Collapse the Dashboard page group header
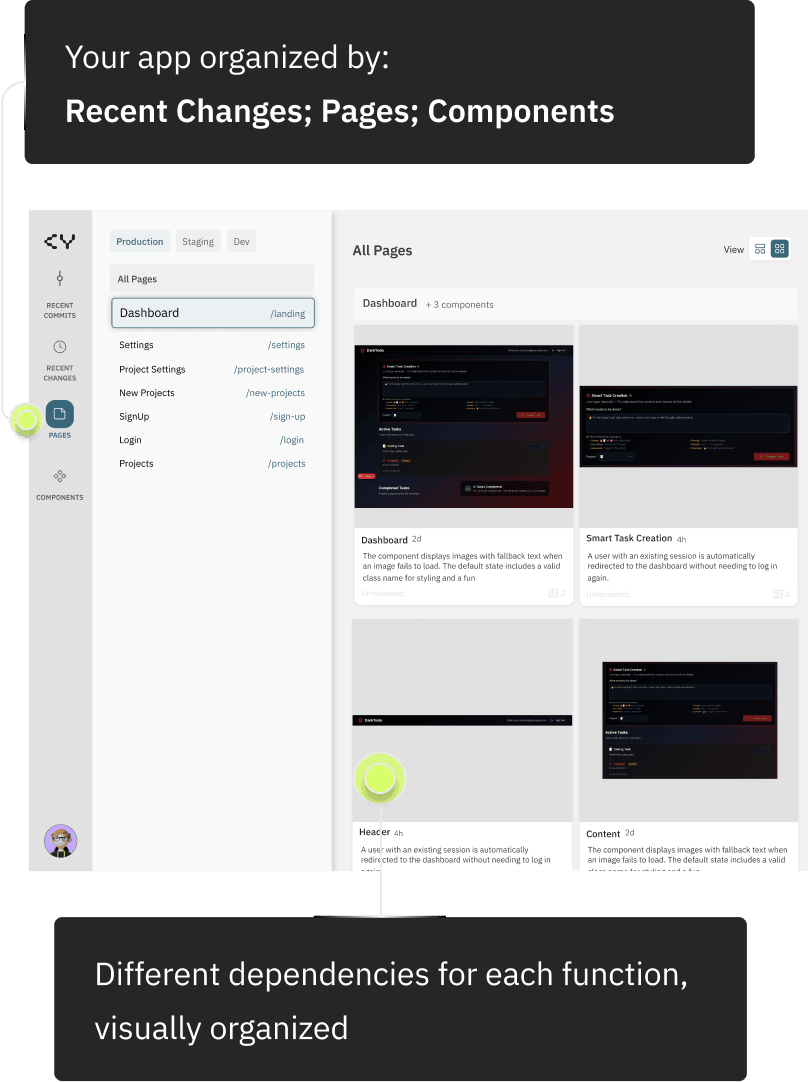The height and width of the screenshot is (1082, 808). coord(388,303)
